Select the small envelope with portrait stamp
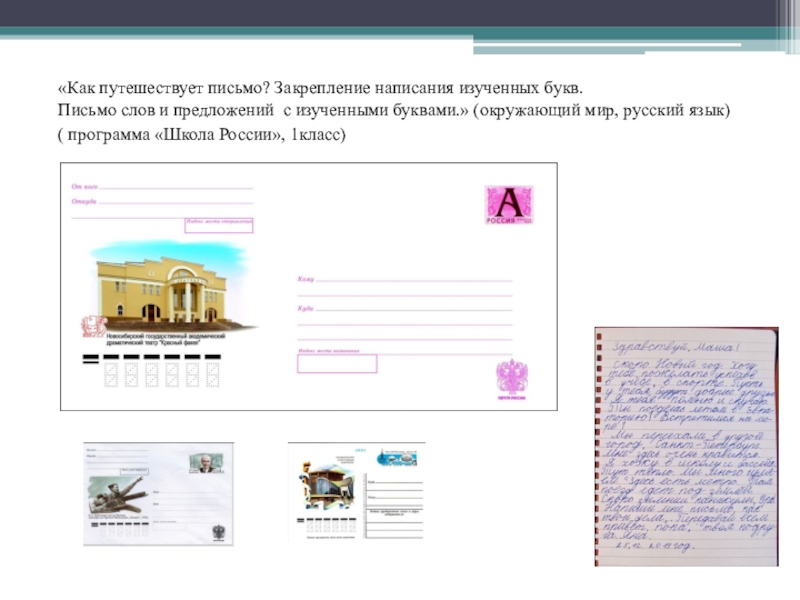Image resolution: width=800 pixels, height=600 pixels. coord(159,494)
